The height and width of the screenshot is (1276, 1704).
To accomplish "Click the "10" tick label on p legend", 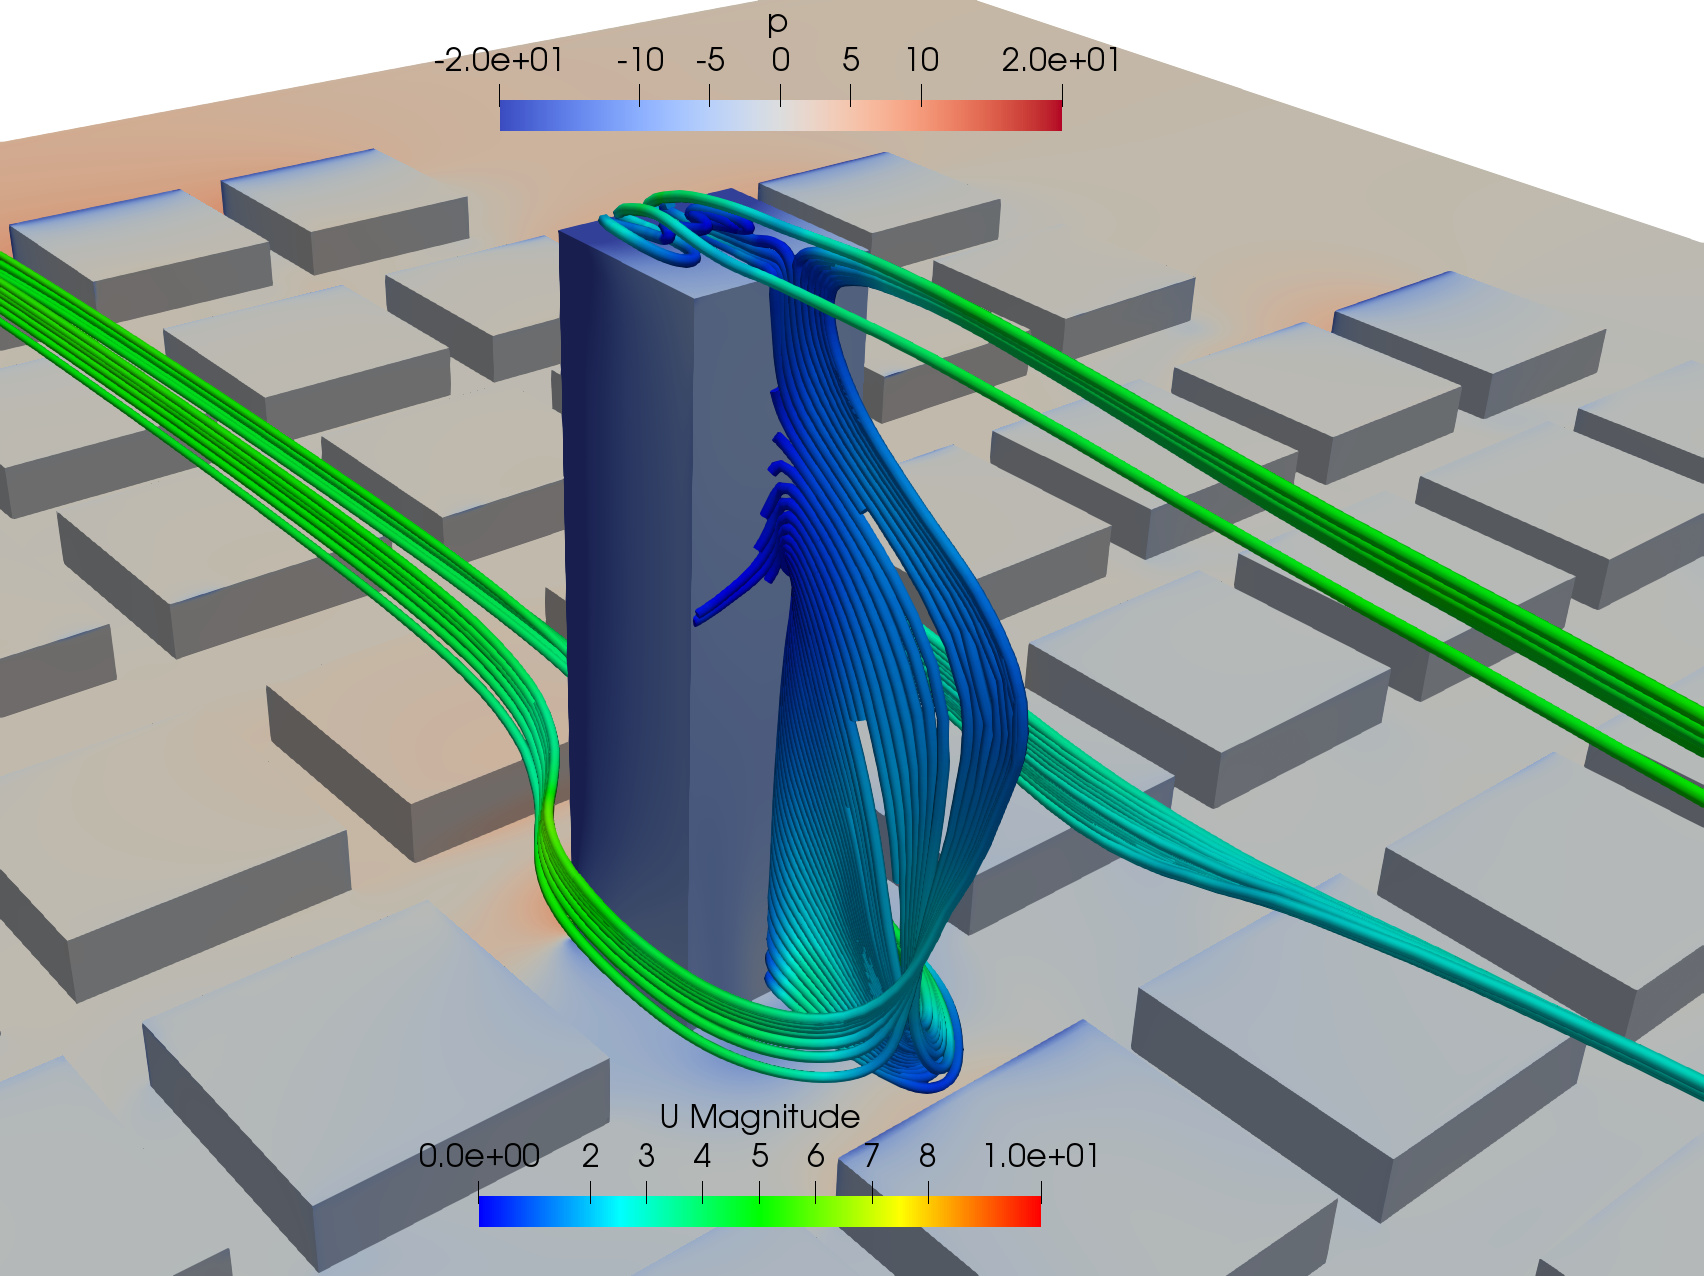I will (x=922, y=60).
